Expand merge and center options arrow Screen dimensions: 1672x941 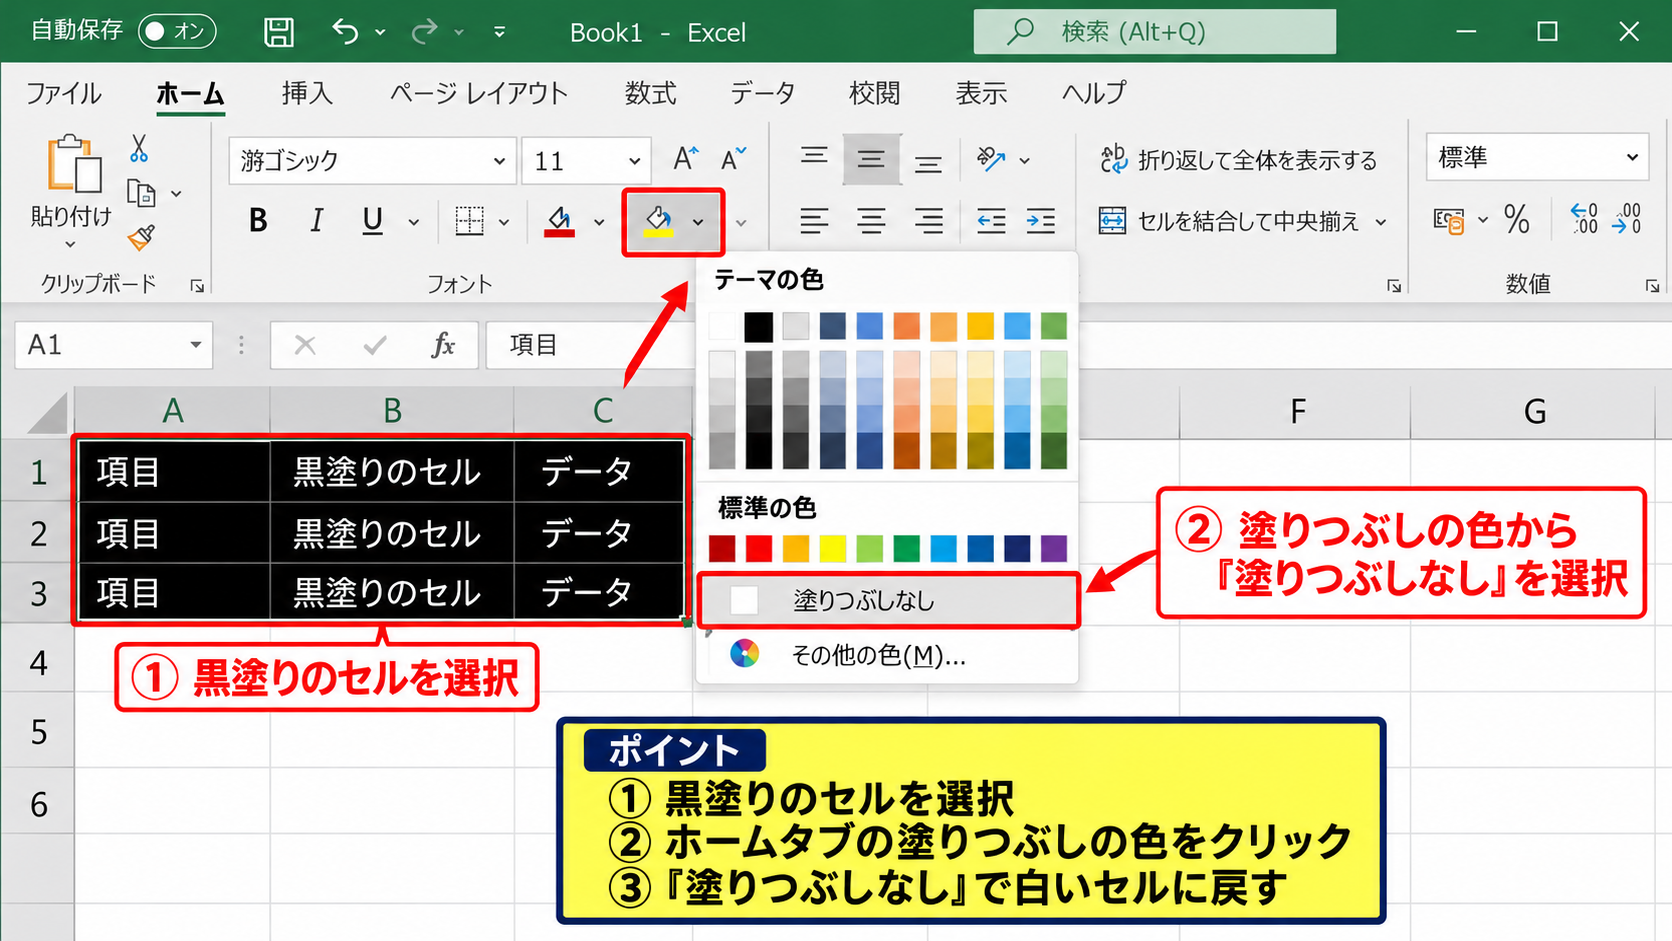1381,222
